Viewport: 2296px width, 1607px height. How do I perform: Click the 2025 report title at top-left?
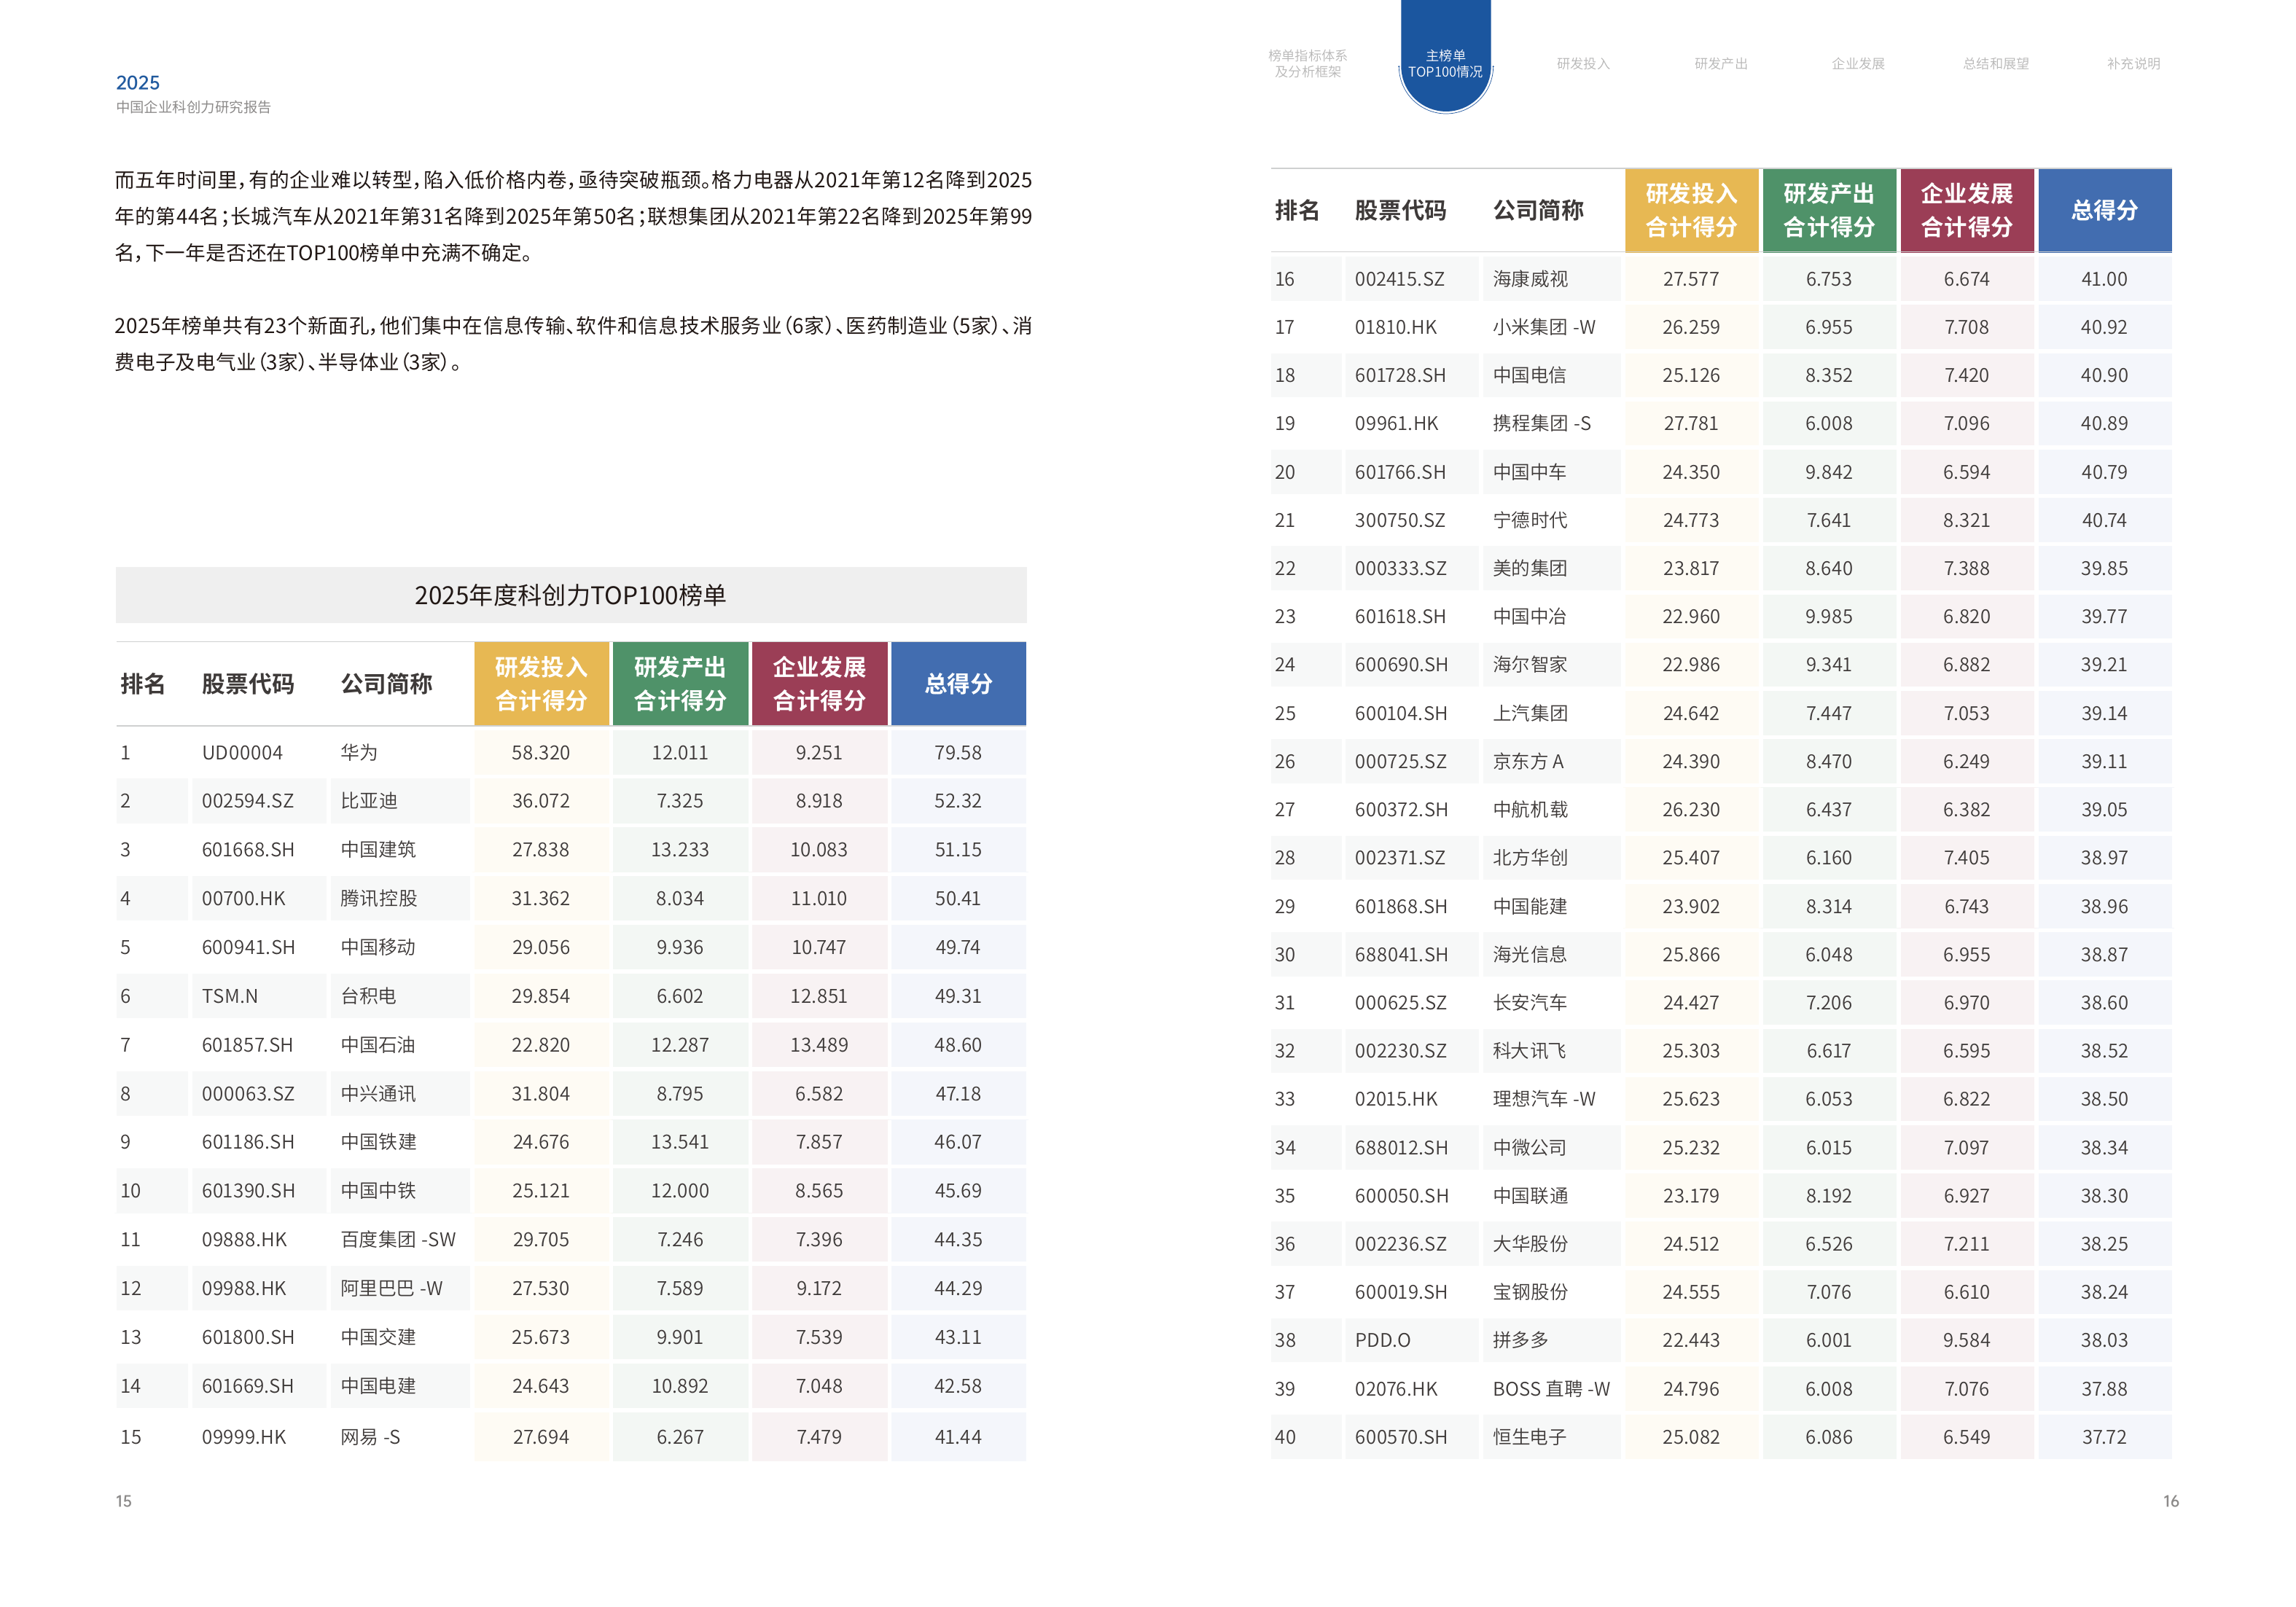tap(138, 83)
